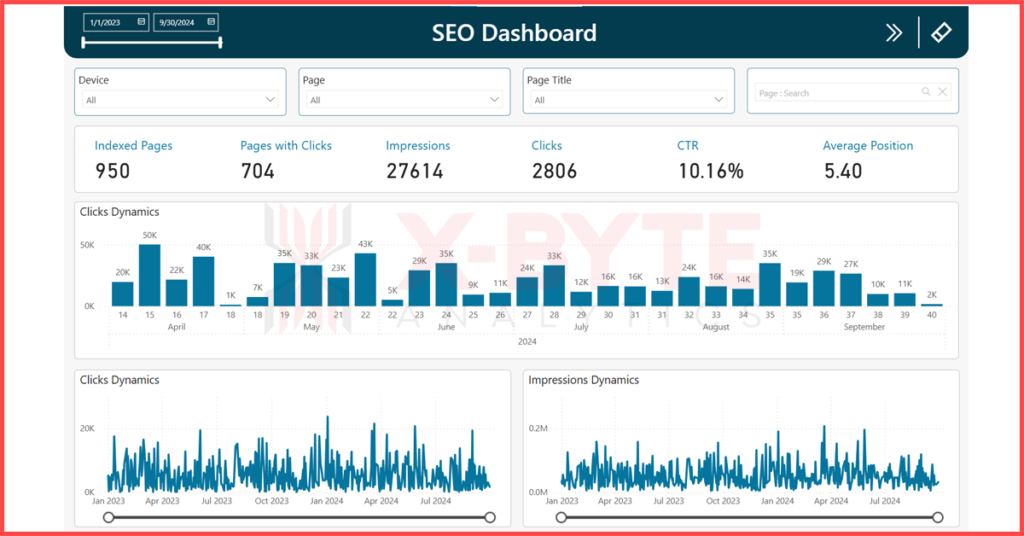Click the double chevron arrow icon in the header
Viewport: 1024px width, 536px height.
click(893, 33)
